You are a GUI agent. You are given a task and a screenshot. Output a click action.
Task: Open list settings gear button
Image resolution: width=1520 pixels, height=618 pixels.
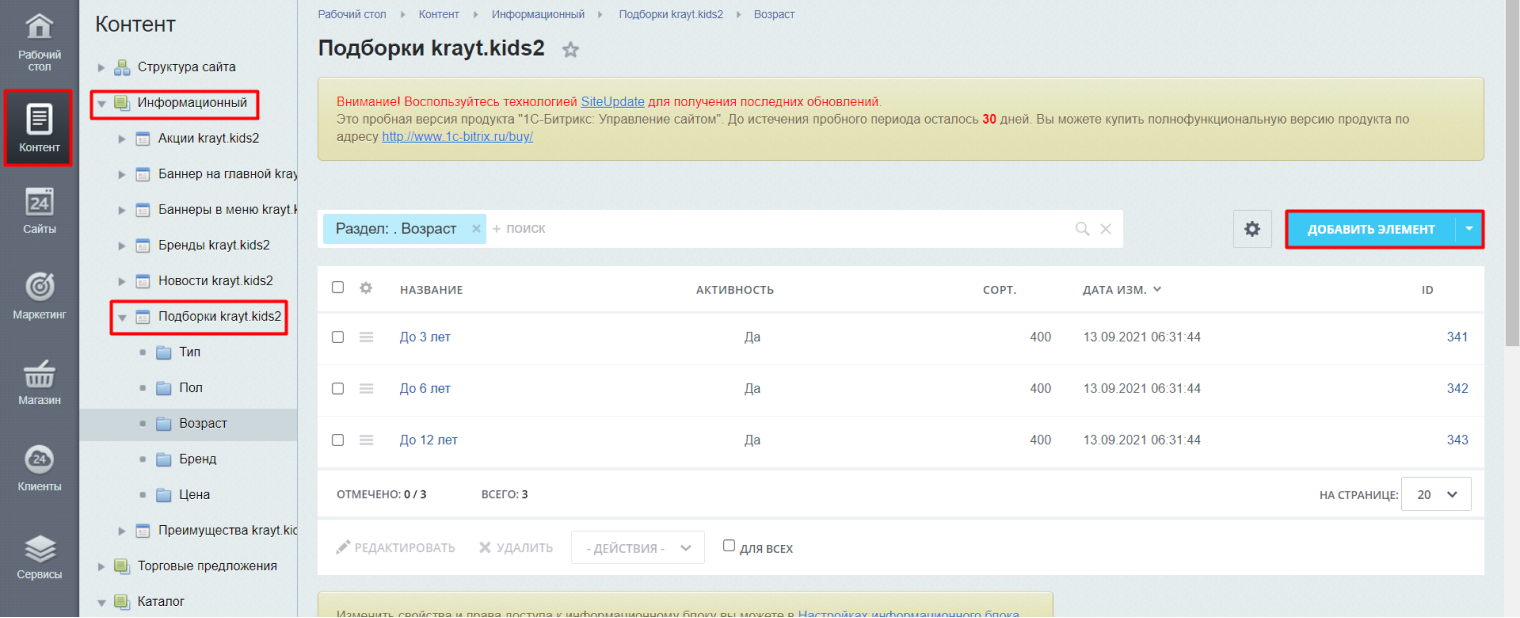pos(1252,229)
